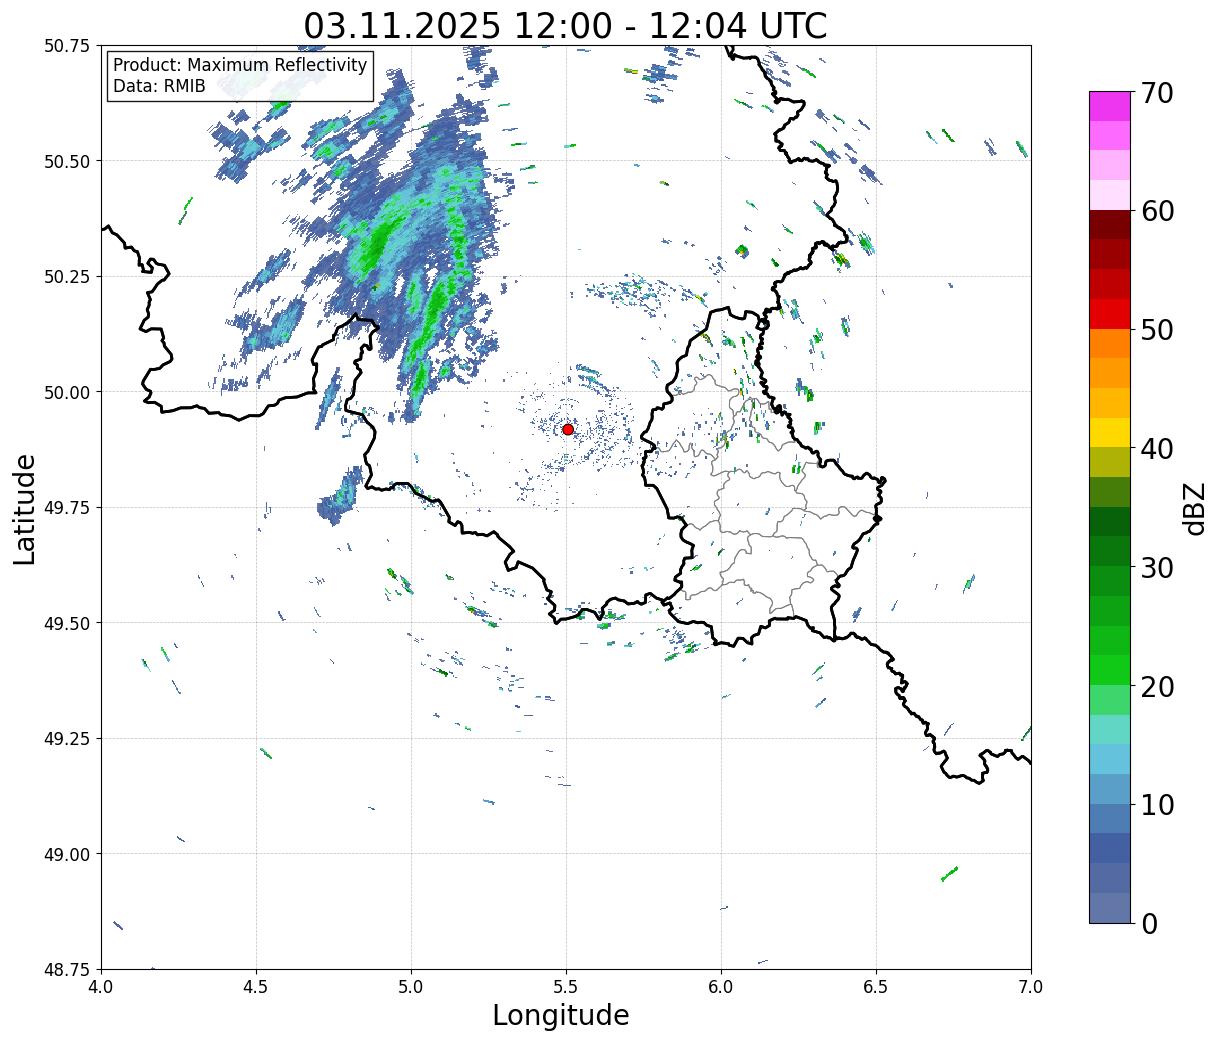Click the bright red colorbar segment above 50

pyautogui.click(x=1110, y=313)
